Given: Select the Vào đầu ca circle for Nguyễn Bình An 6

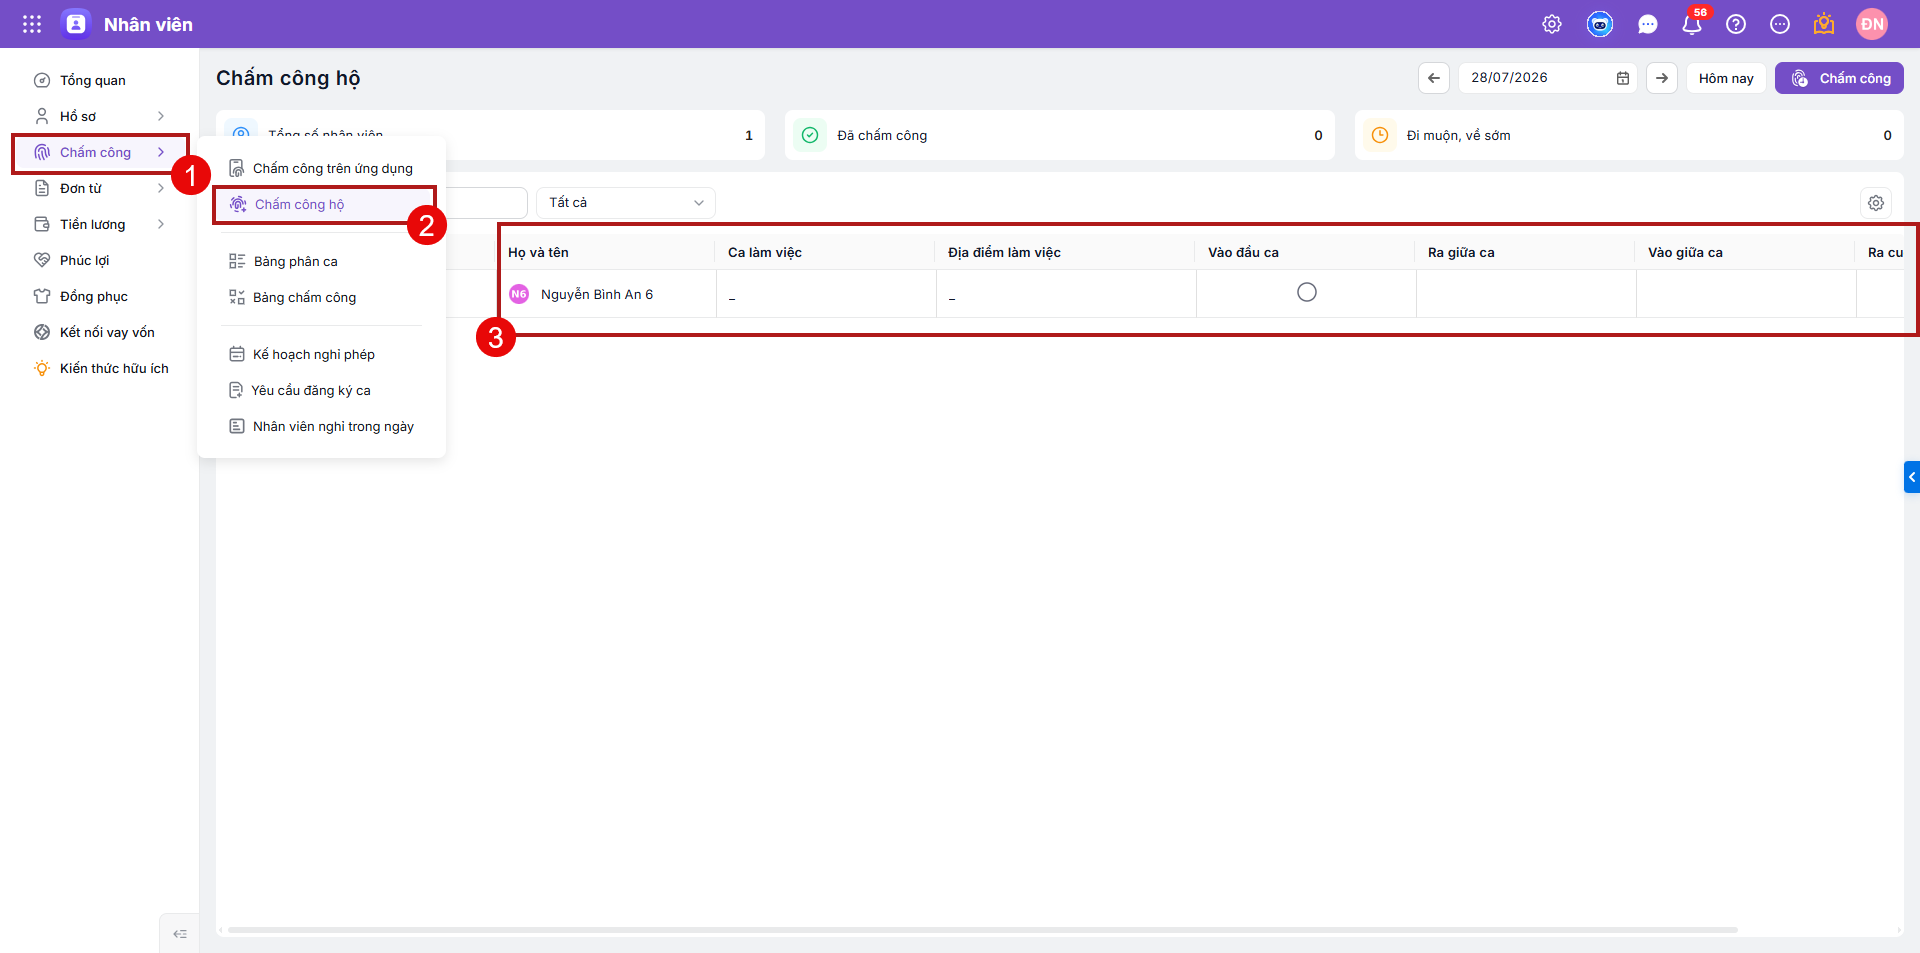Looking at the screenshot, I should [x=1307, y=292].
